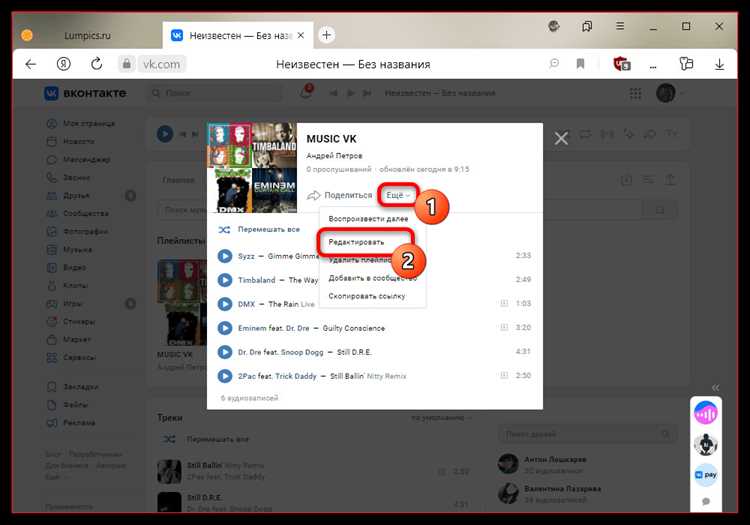Reload the page with the refresh icon
Viewport: 750px width, 525px height.
click(x=97, y=64)
